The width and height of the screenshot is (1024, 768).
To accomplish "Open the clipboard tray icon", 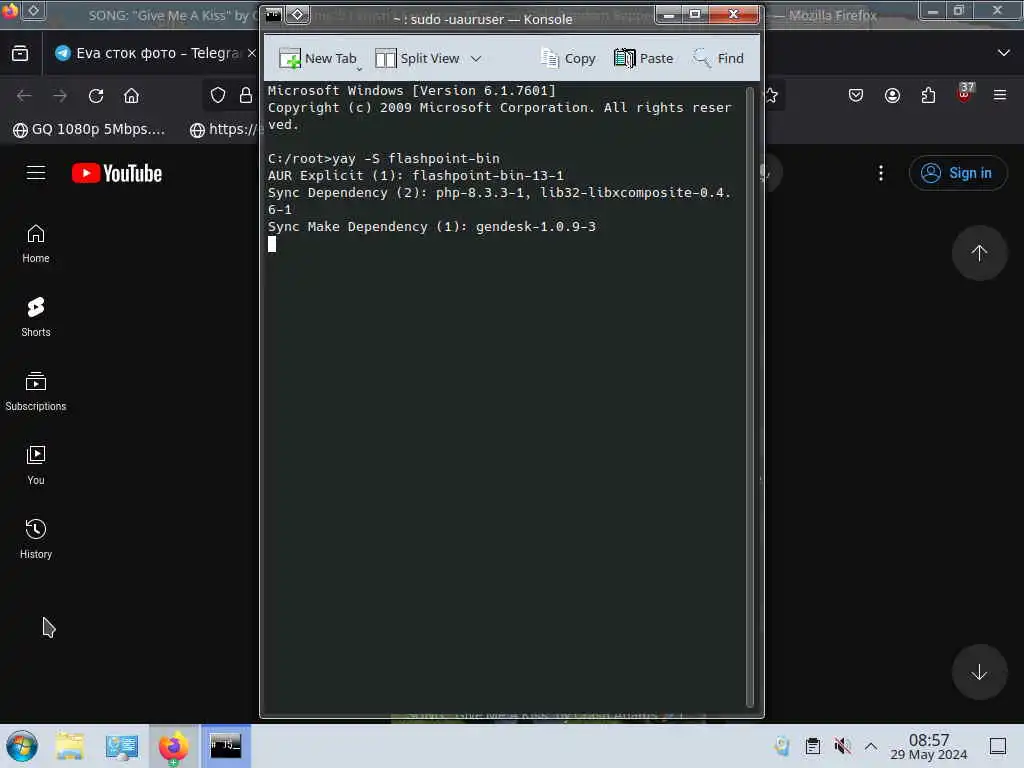I will tap(812, 746).
